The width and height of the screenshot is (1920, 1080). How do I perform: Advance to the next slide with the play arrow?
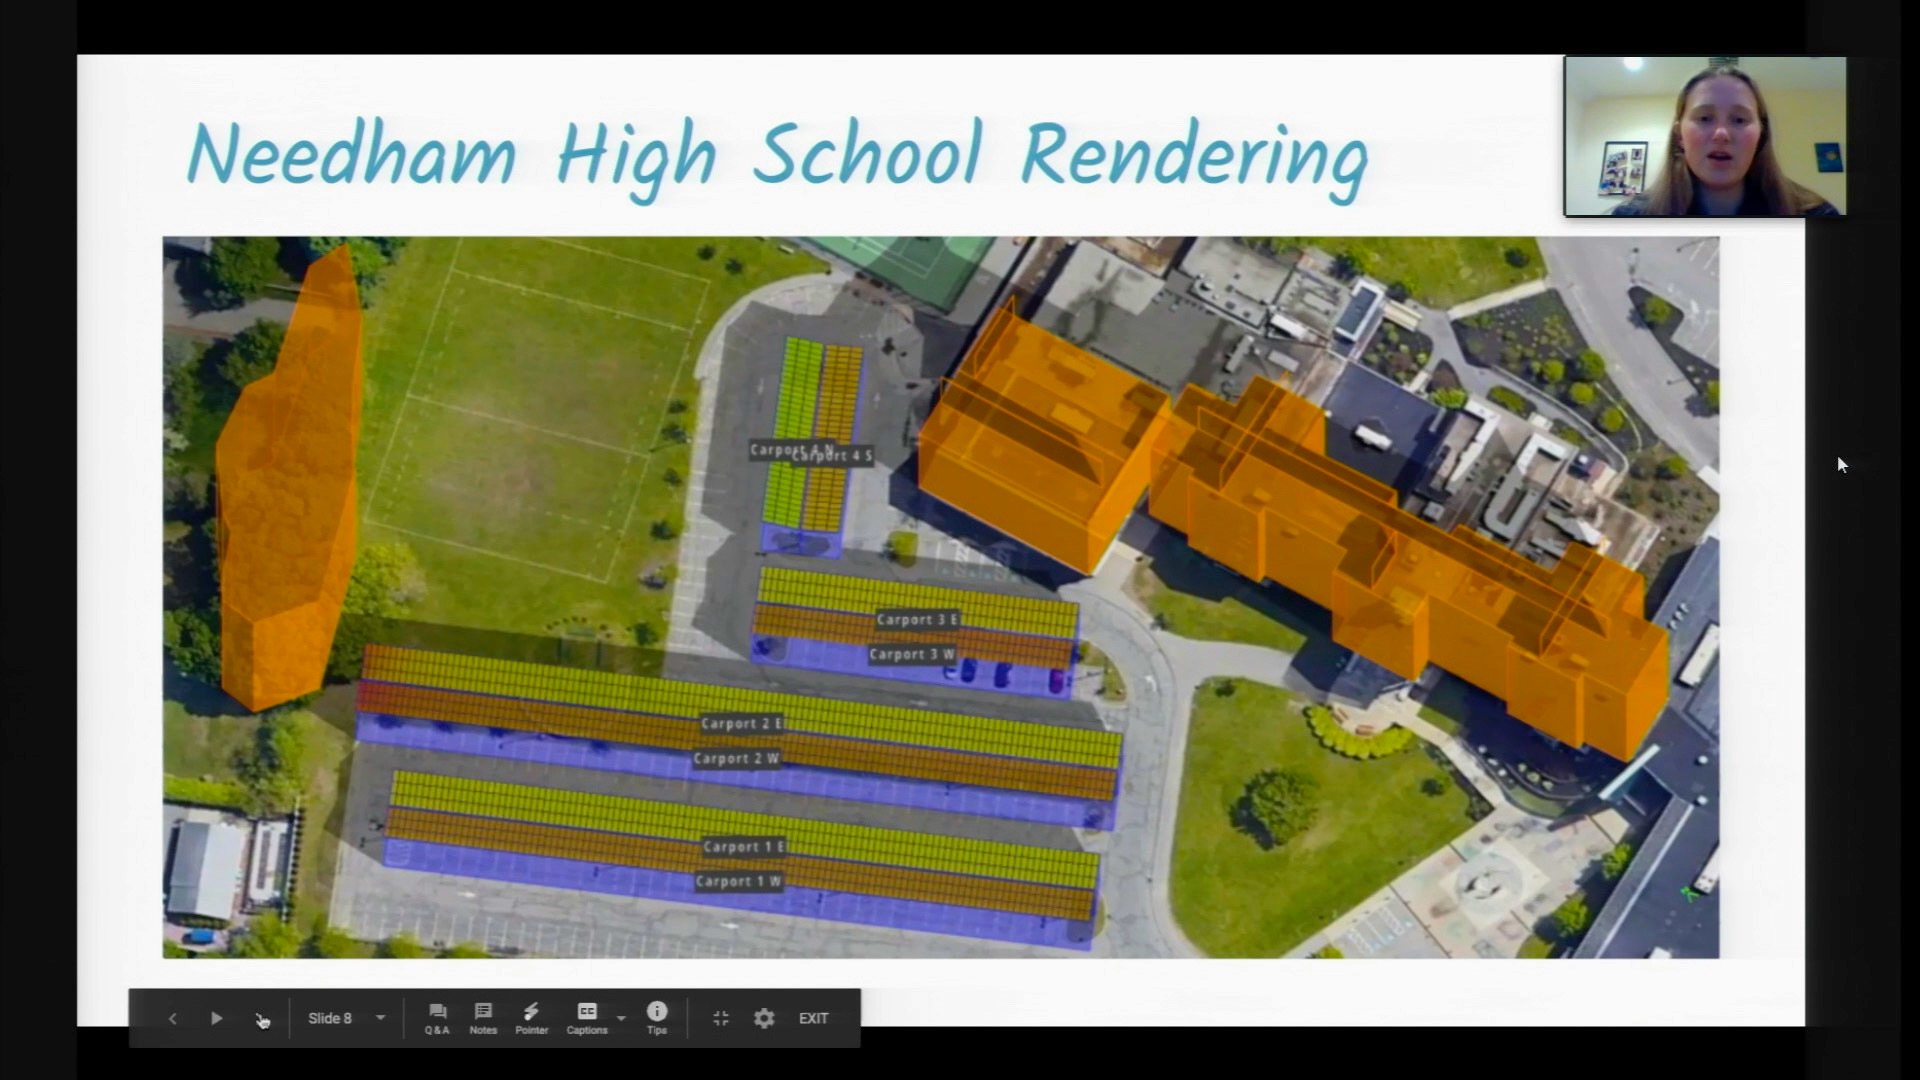[x=217, y=1018]
